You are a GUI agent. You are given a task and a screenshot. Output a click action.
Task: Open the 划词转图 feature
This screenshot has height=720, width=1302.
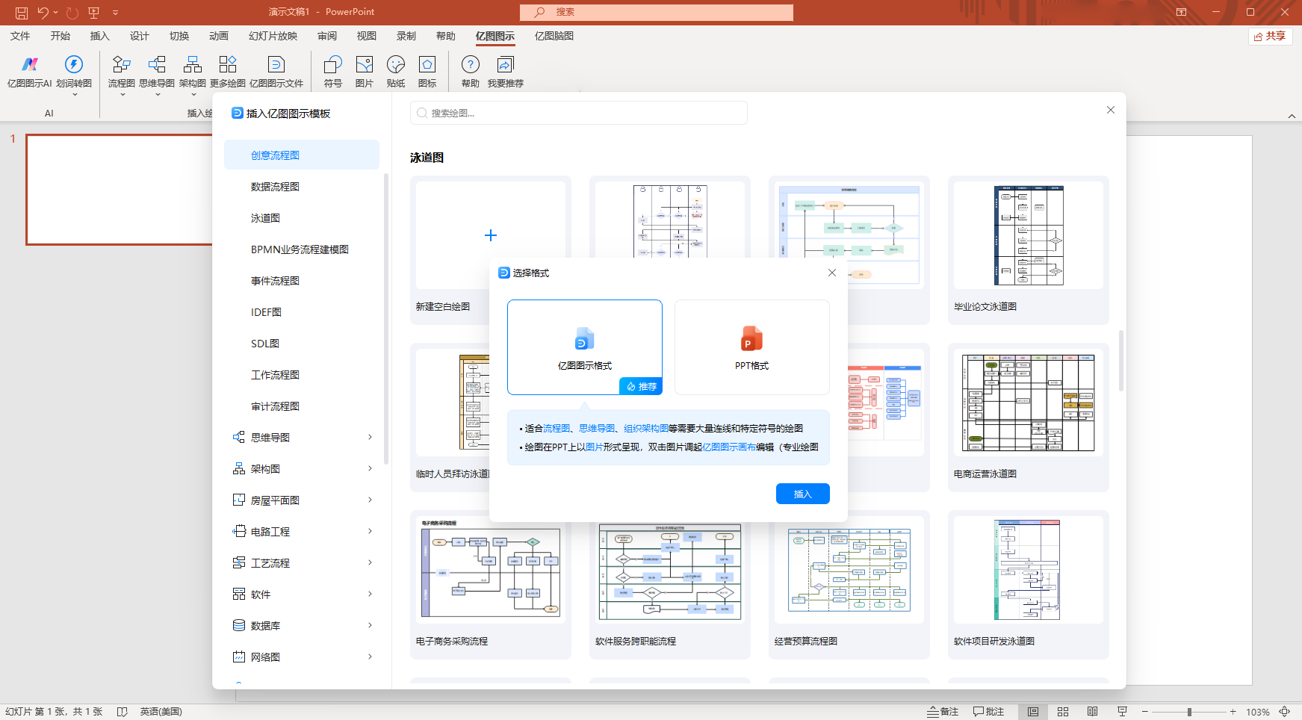pos(73,70)
